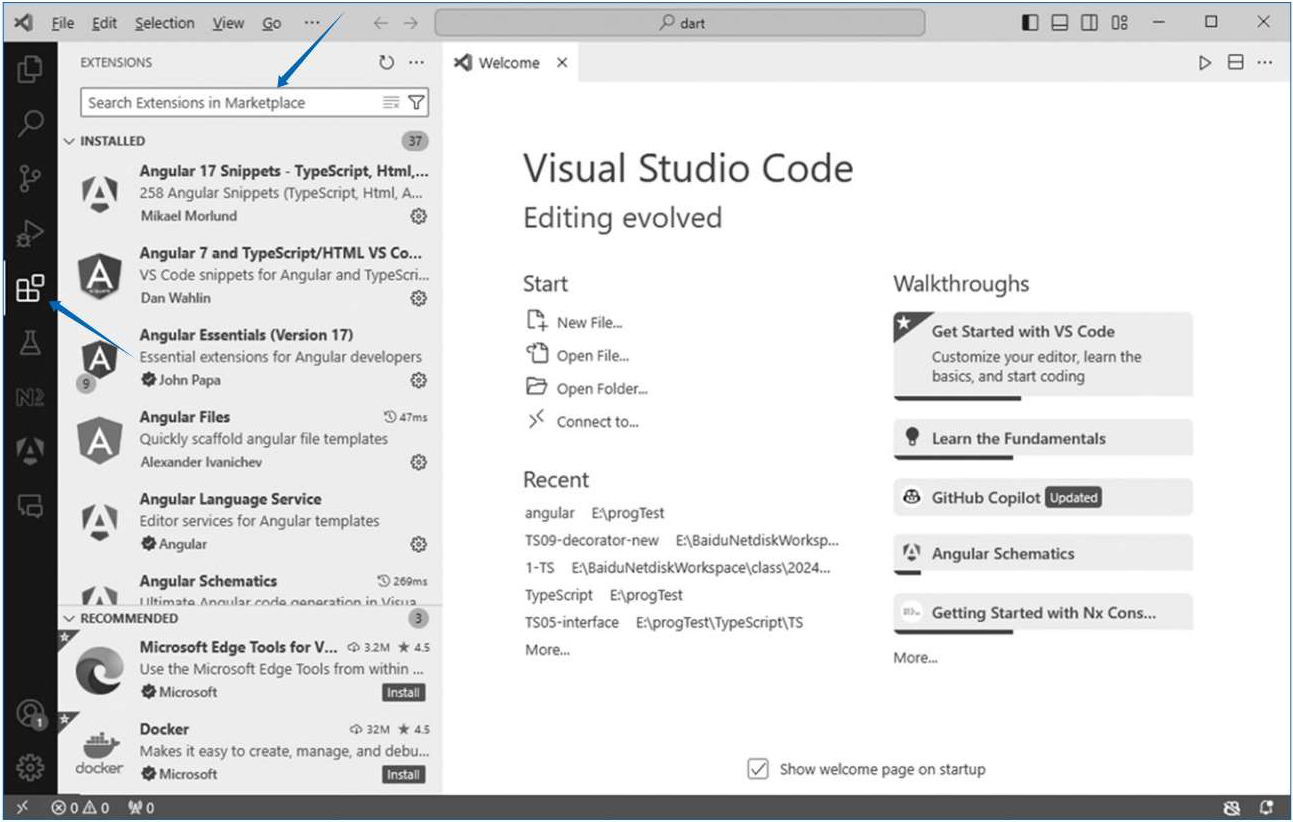Toggle the primary side bar layout button
1293x822 pixels.
[x=1030, y=22]
